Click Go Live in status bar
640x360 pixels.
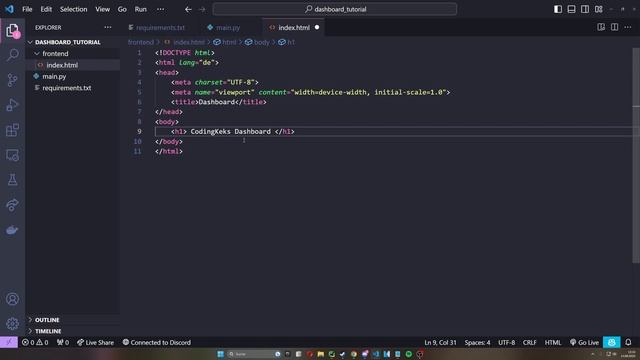click(584, 342)
